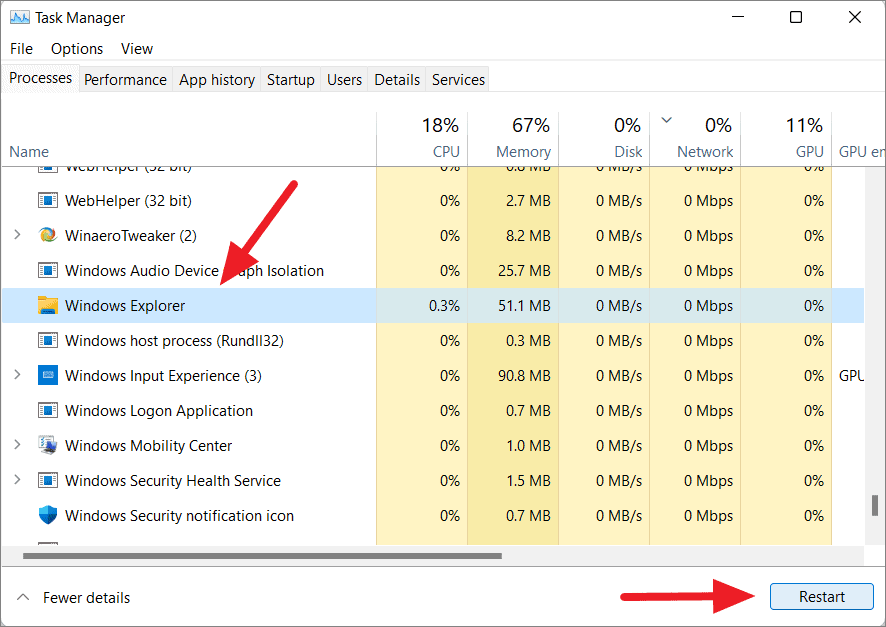Click the Windows Logon Application icon
Viewport: 886px width, 627px height.
48,411
